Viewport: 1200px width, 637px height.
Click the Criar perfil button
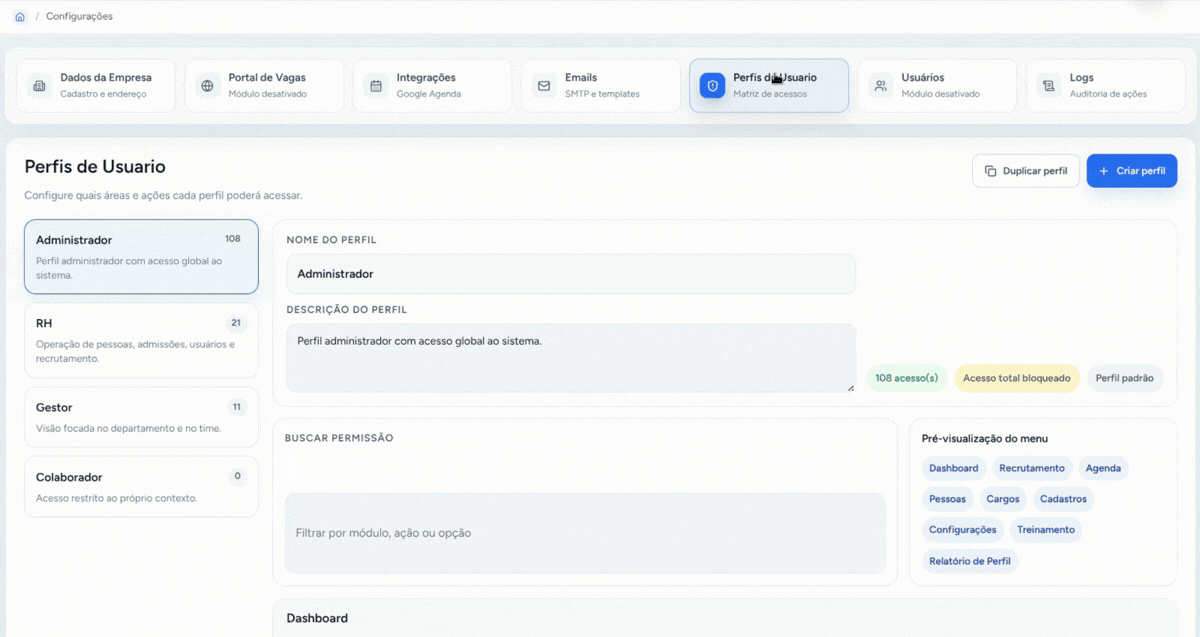(1132, 171)
